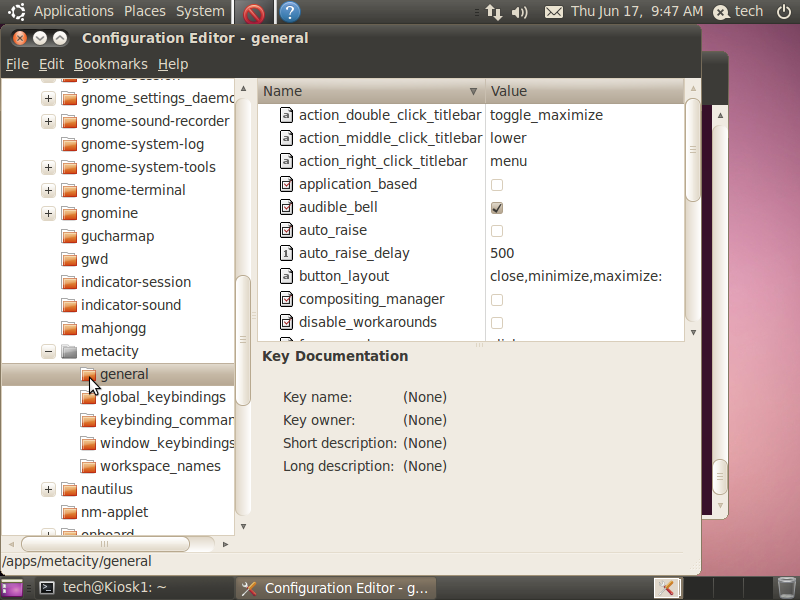Click the integer icon beside auto_raise_delay

click(286, 253)
